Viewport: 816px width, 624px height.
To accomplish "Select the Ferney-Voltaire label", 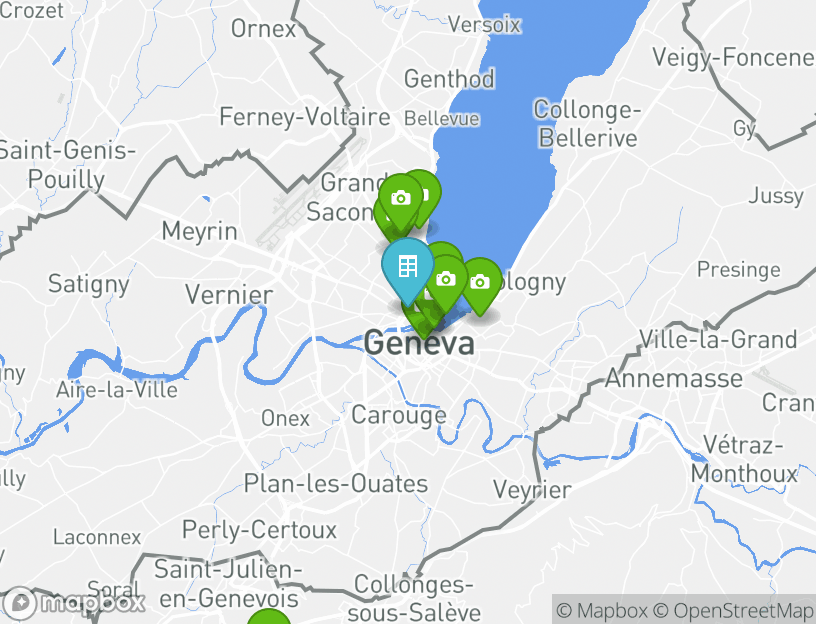I will point(305,117).
